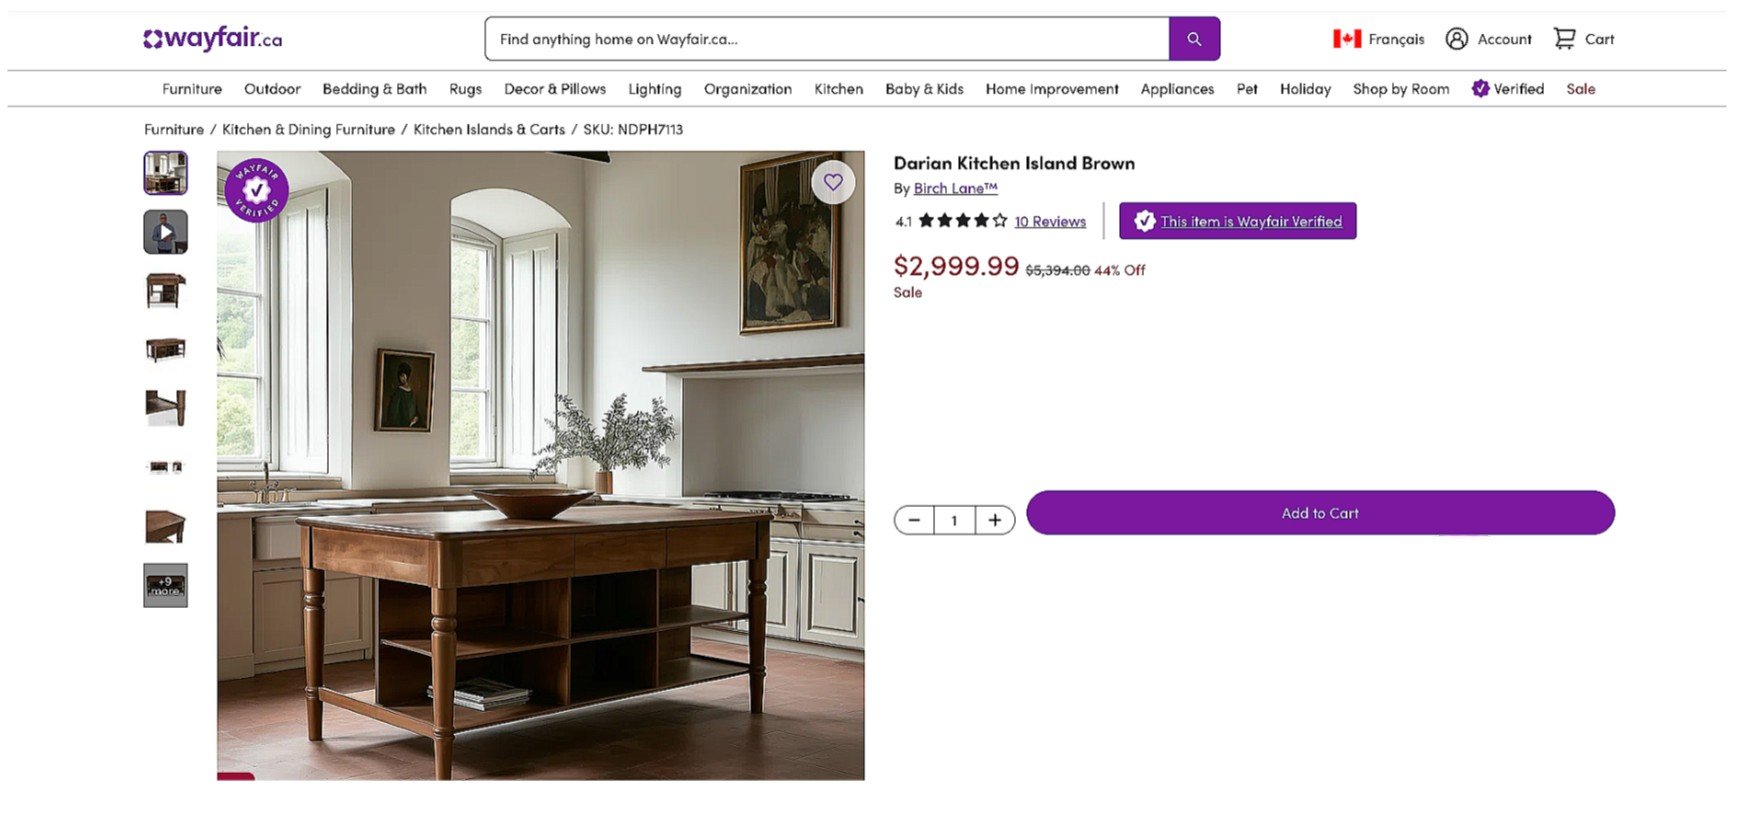Go to Kitchen Islands & Carts breadcrumb
Viewport: 1756px width, 814px height.
point(489,129)
